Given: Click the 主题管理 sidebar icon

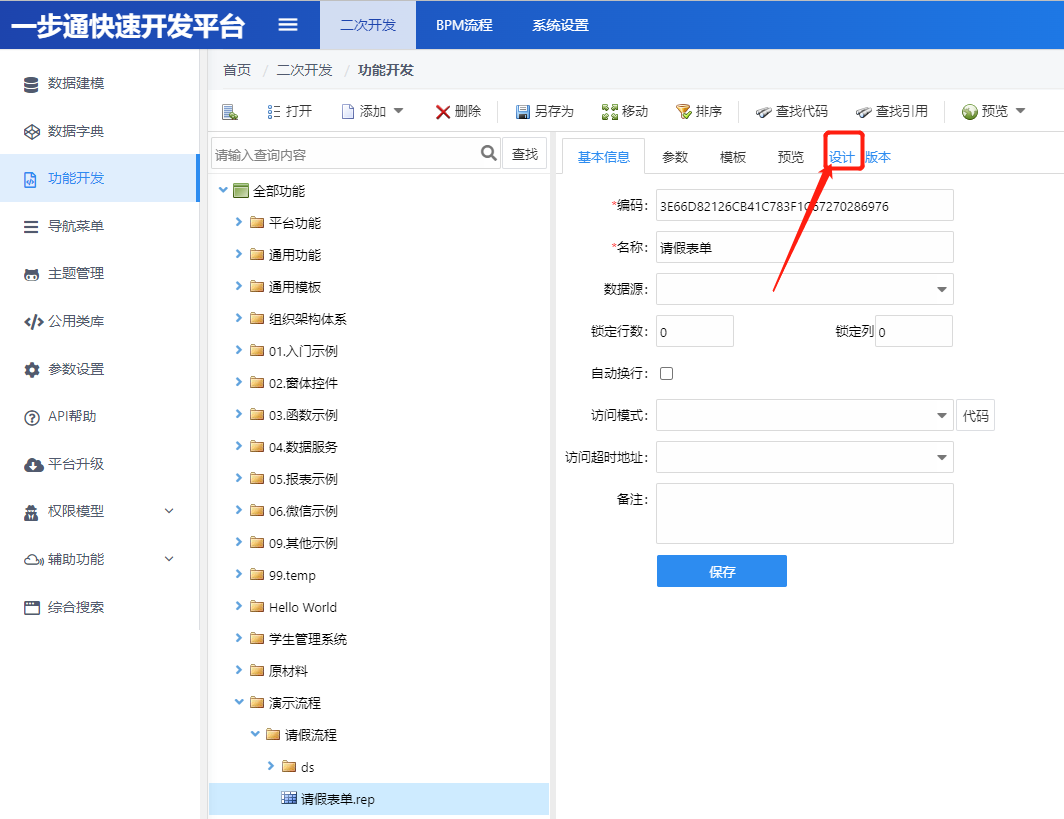Looking at the screenshot, I should pyautogui.click(x=31, y=274).
